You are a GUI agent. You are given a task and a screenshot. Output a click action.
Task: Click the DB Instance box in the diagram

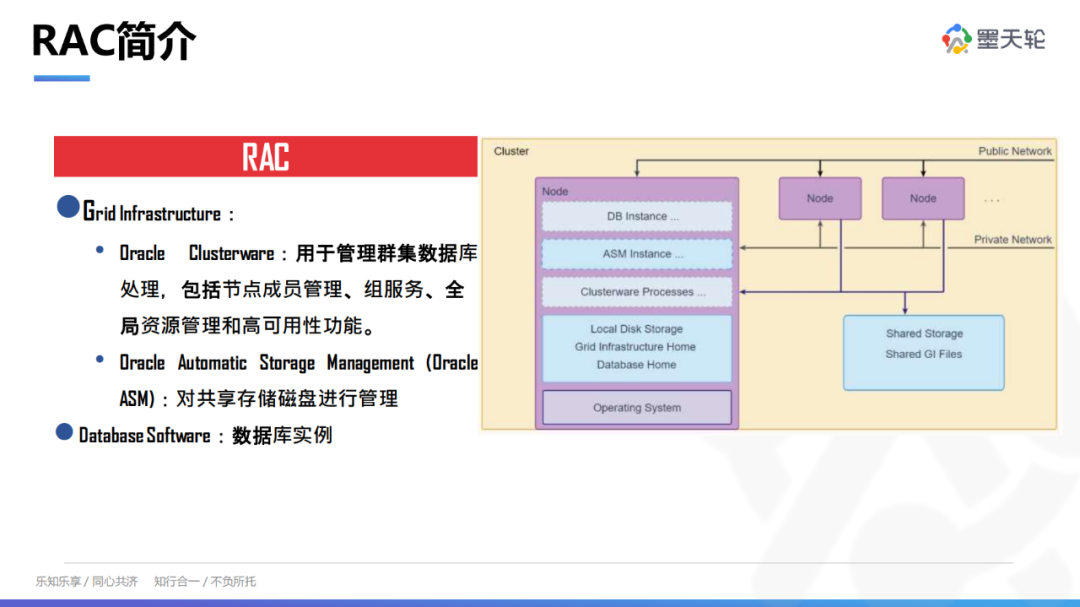click(637, 216)
